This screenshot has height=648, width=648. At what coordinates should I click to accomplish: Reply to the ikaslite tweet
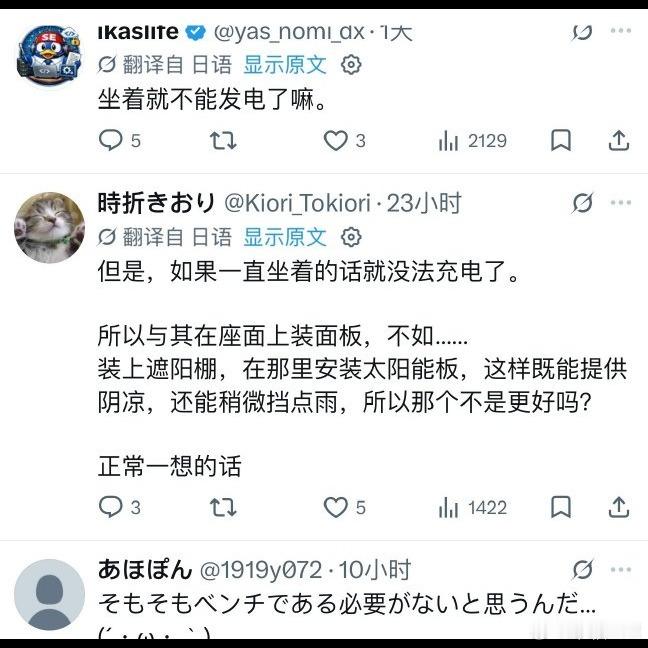point(111,141)
